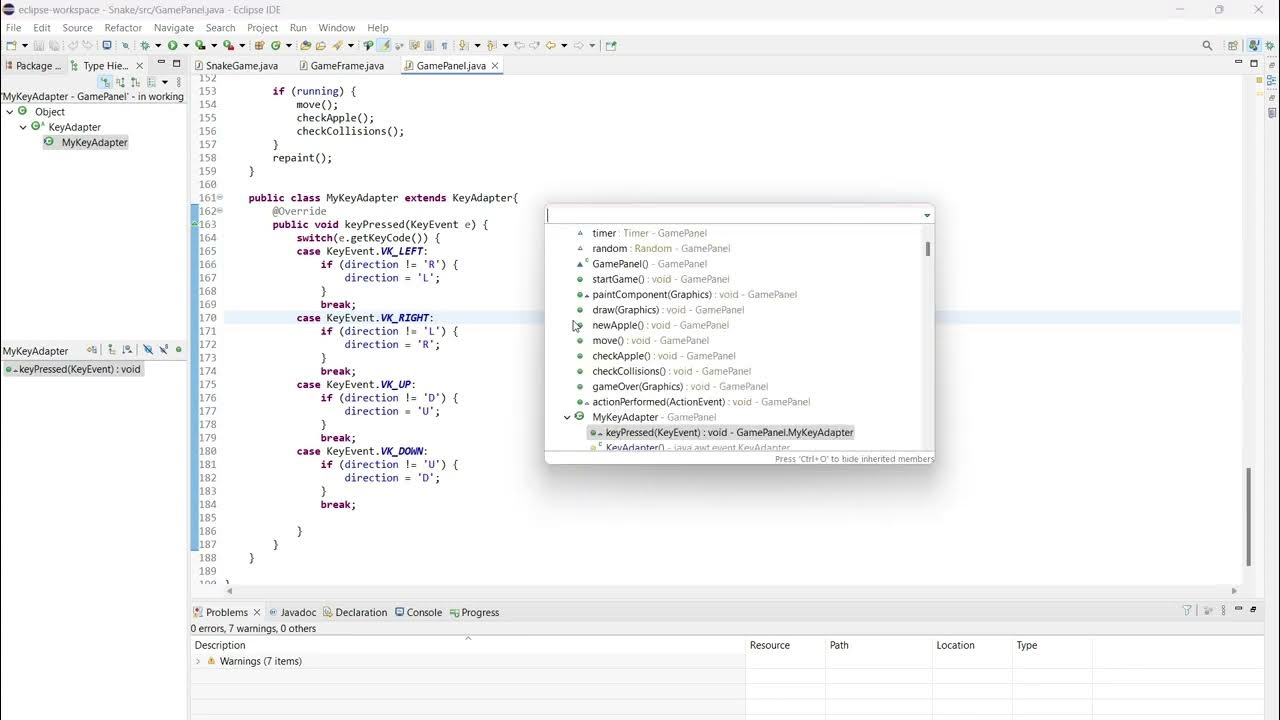Click the Debug bug icon in toolbar
This screenshot has height=720, width=1280.
[x=145, y=45]
